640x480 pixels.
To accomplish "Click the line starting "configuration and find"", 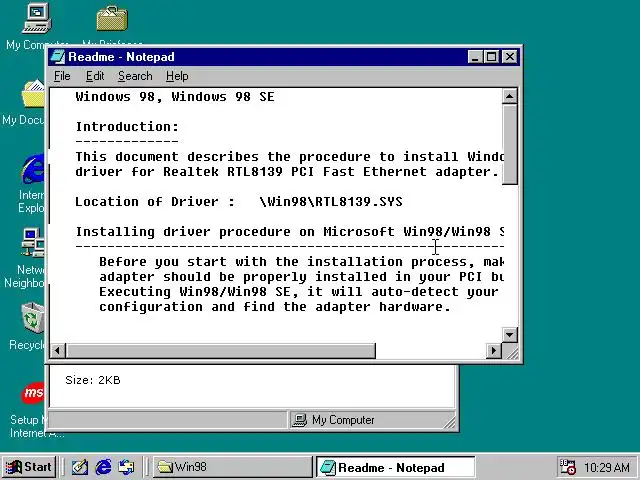I will [275, 307].
